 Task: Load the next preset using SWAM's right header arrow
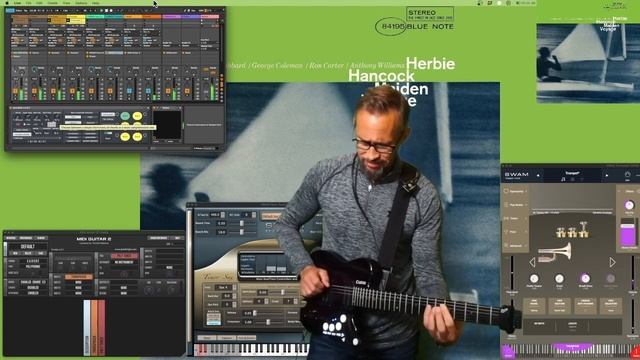point(607,176)
